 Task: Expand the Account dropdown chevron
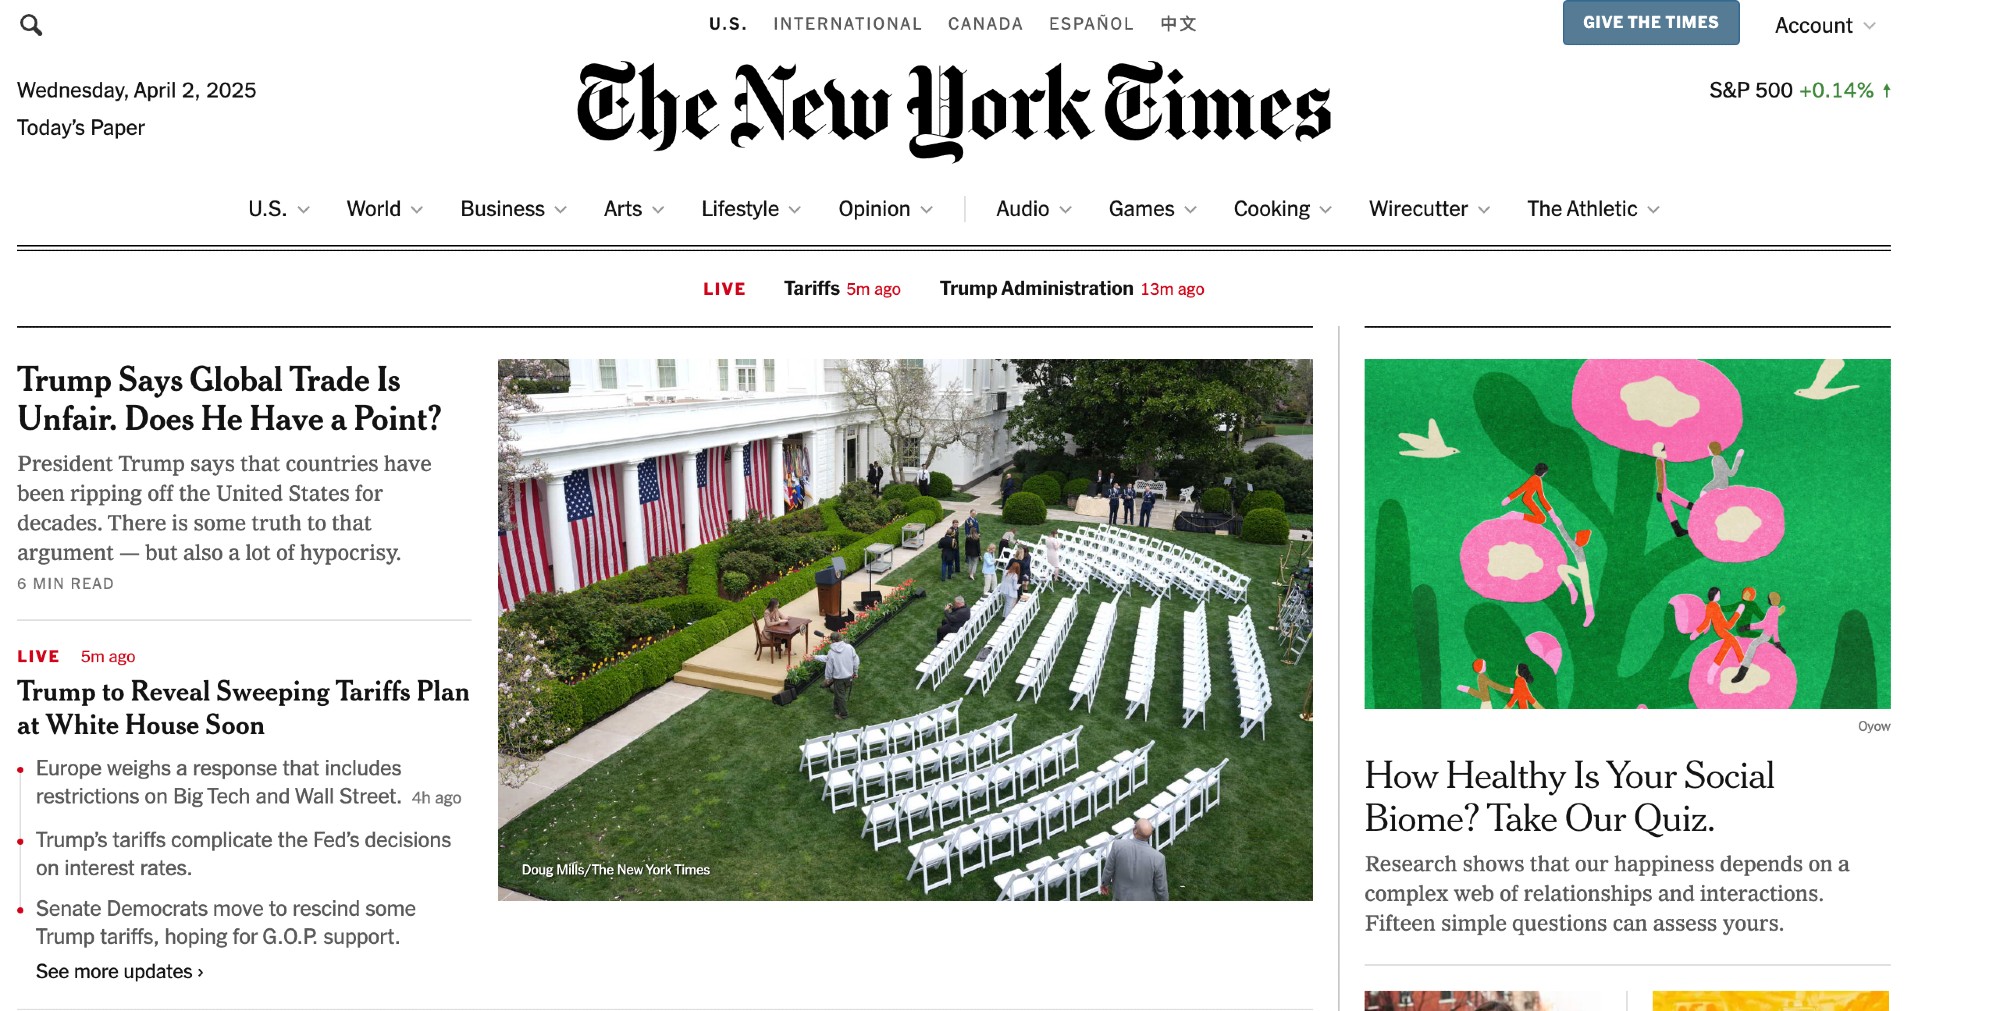click(1869, 26)
